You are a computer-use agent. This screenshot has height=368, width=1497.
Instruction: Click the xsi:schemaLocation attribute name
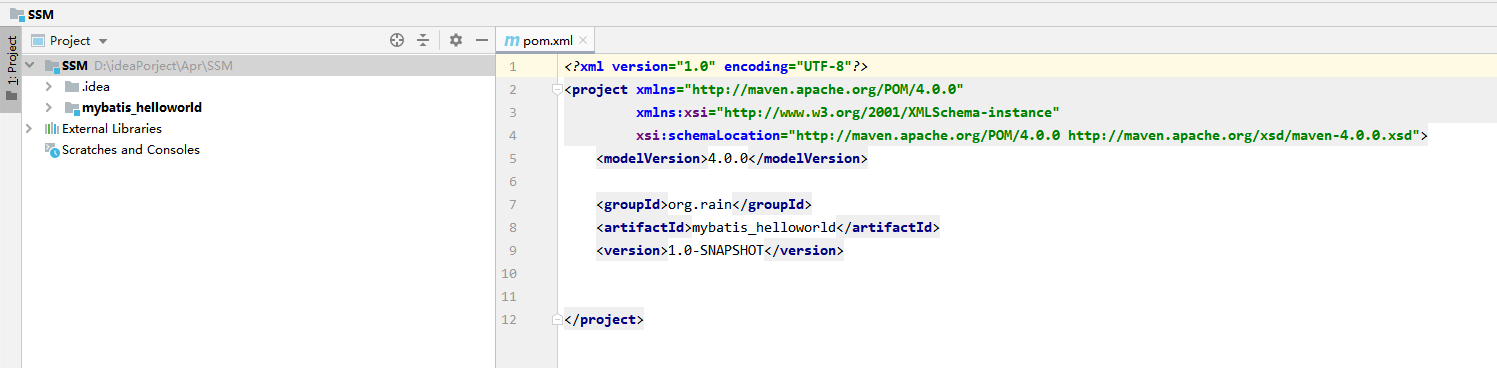pyautogui.click(x=708, y=135)
